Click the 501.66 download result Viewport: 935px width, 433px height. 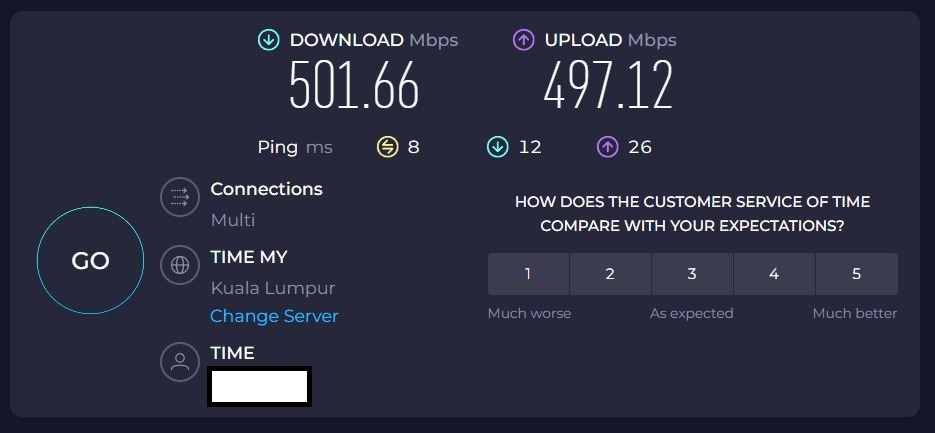pyautogui.click(x=354, y=85)
